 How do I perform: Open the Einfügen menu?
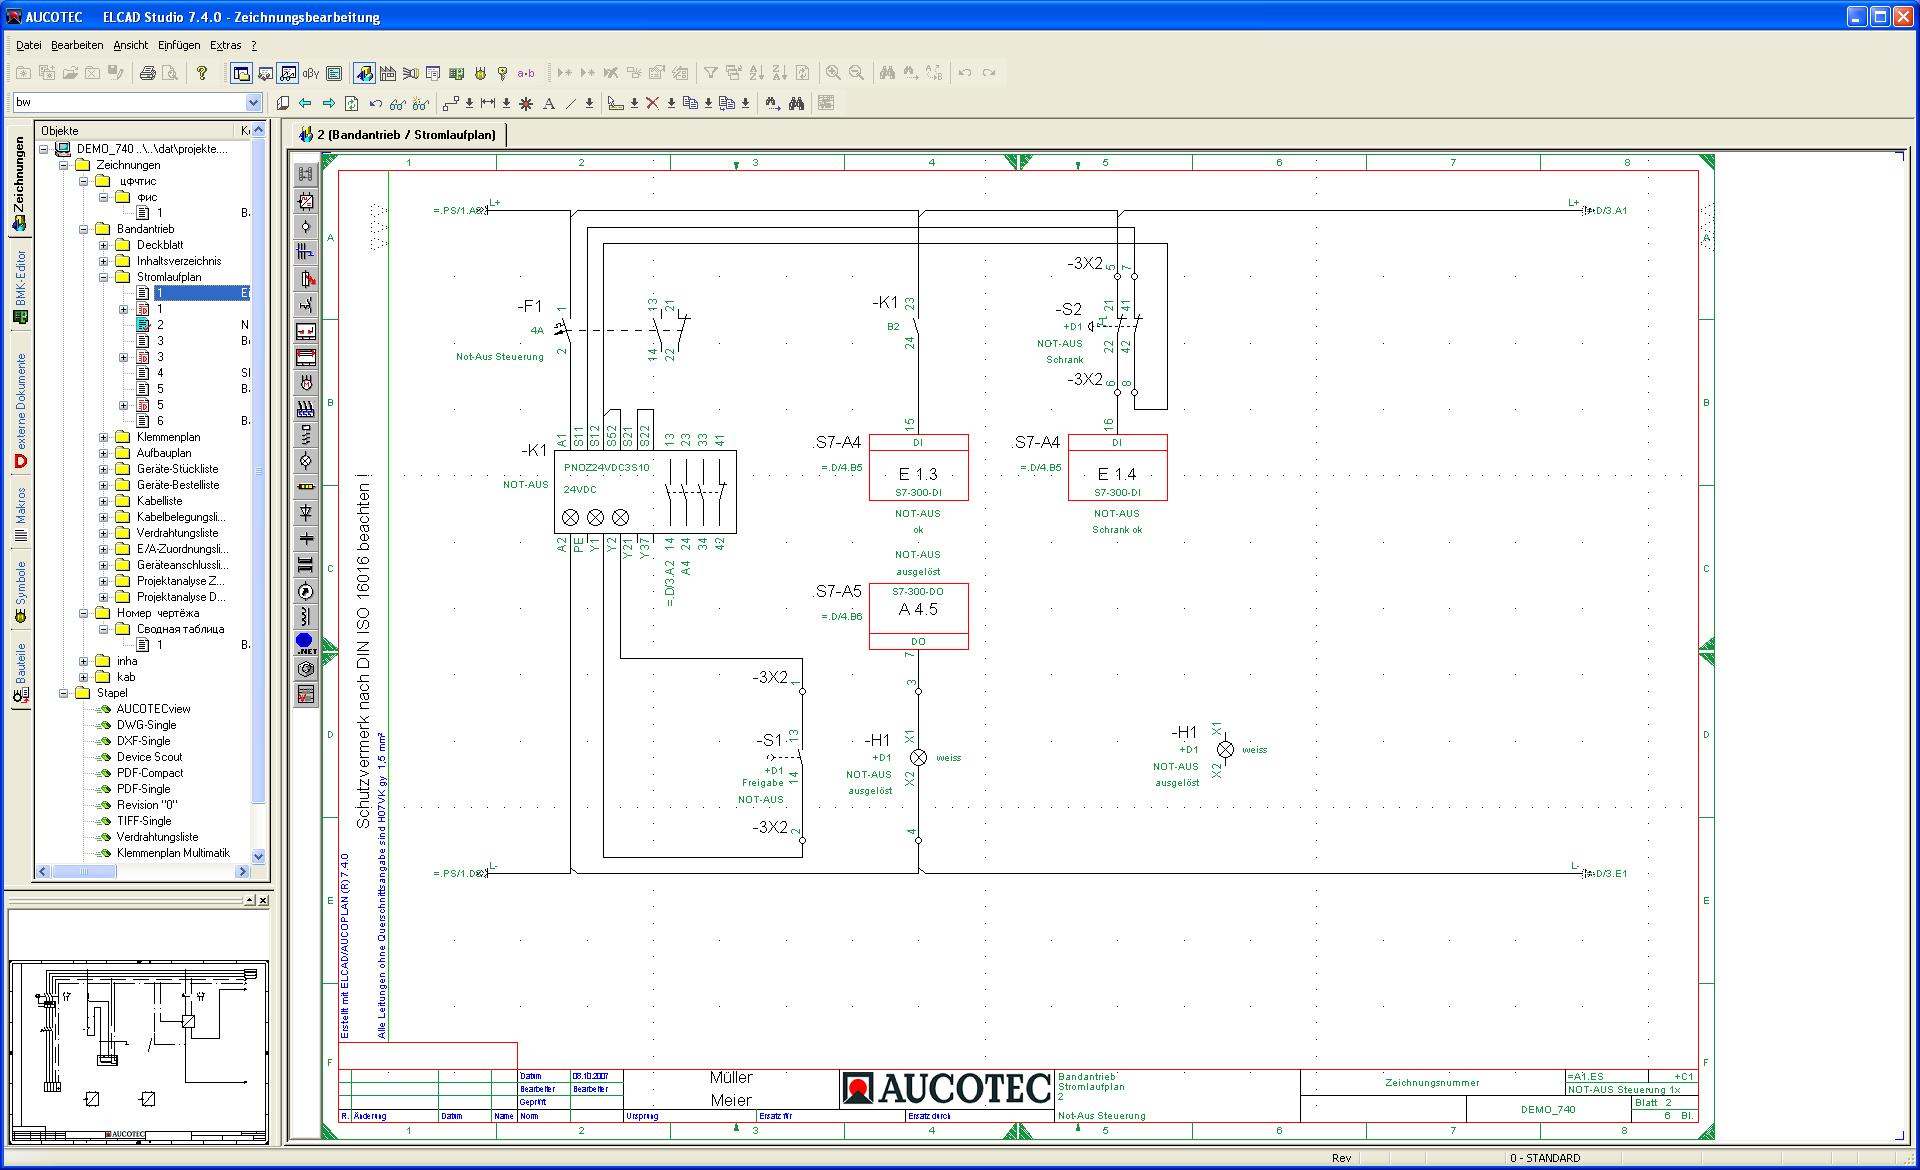pos(179,45)
